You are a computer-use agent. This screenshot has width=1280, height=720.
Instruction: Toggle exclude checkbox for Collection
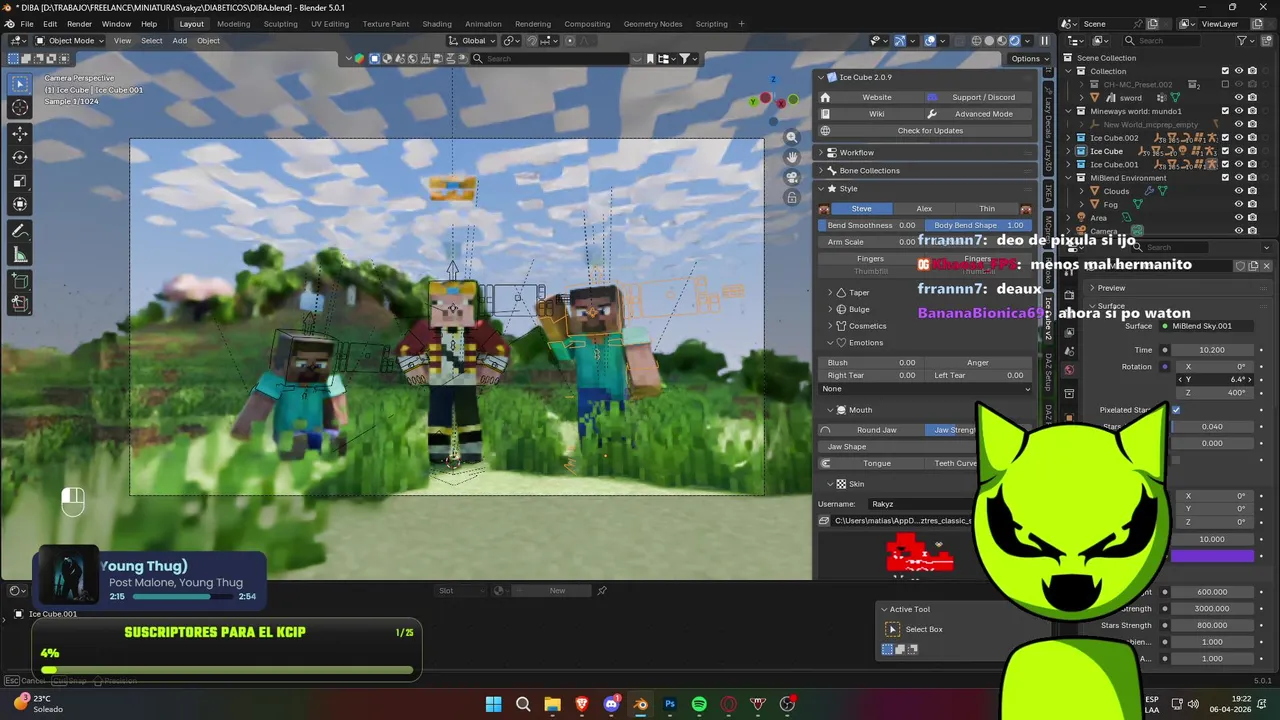tap(1225, 71)
